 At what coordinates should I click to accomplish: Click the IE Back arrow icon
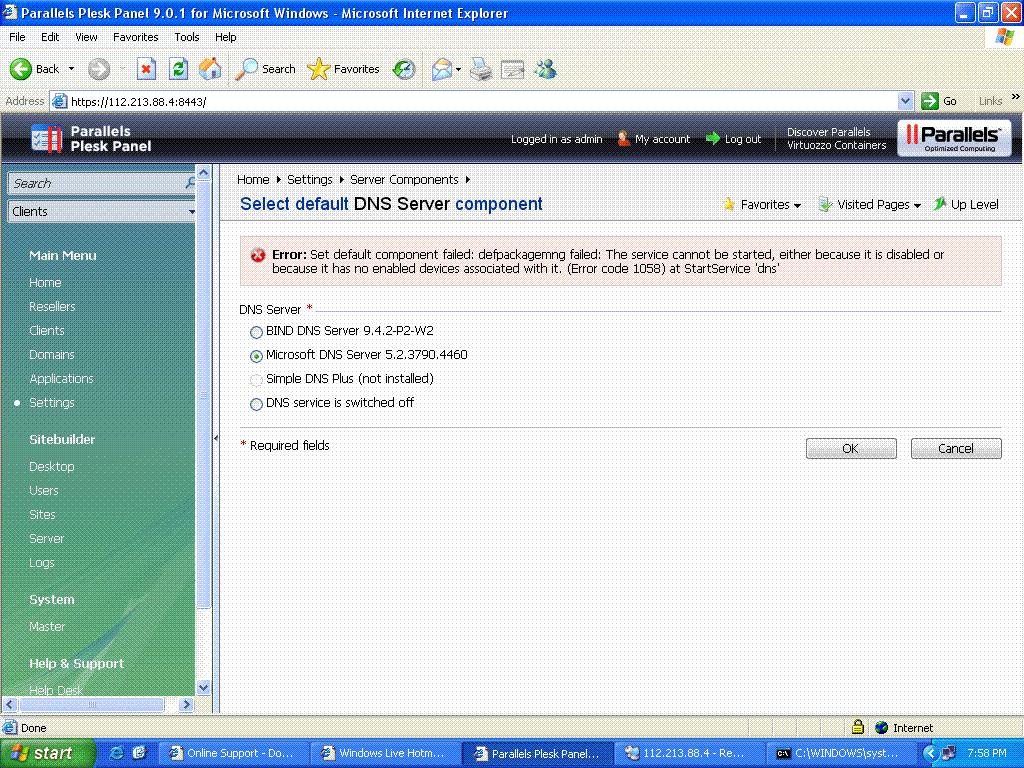[20, 69]
